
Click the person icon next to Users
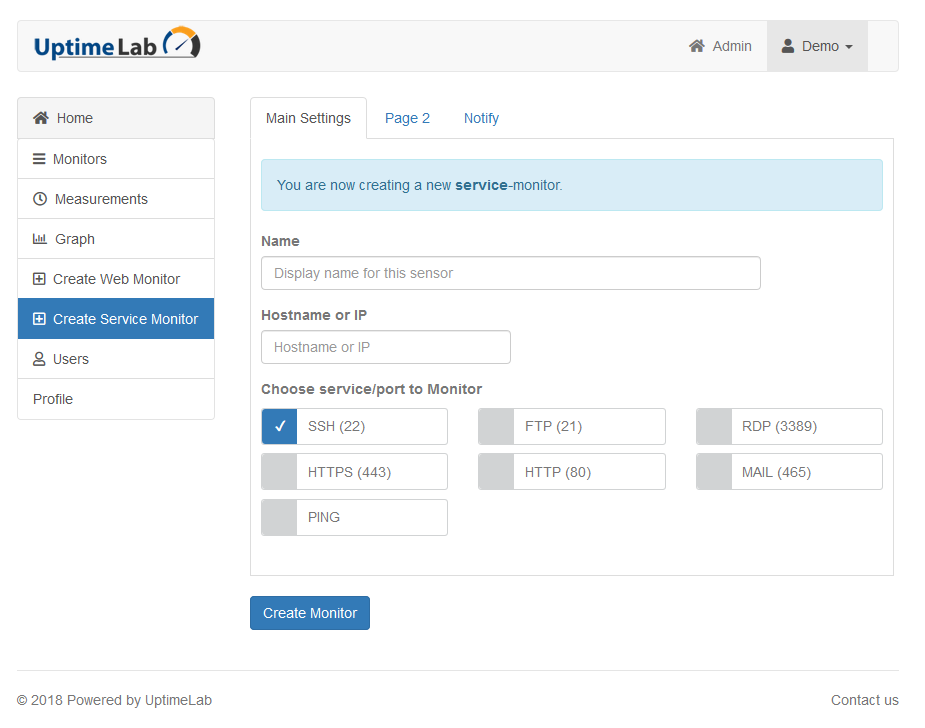[39, 359]
